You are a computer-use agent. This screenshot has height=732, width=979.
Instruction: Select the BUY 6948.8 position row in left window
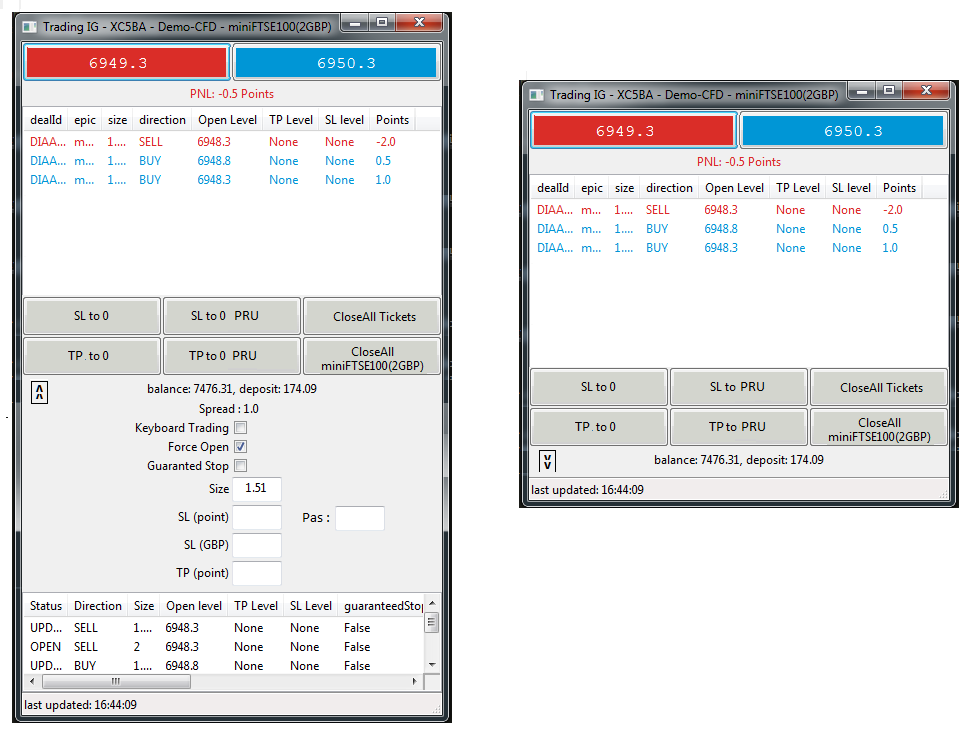coord(232,161)
